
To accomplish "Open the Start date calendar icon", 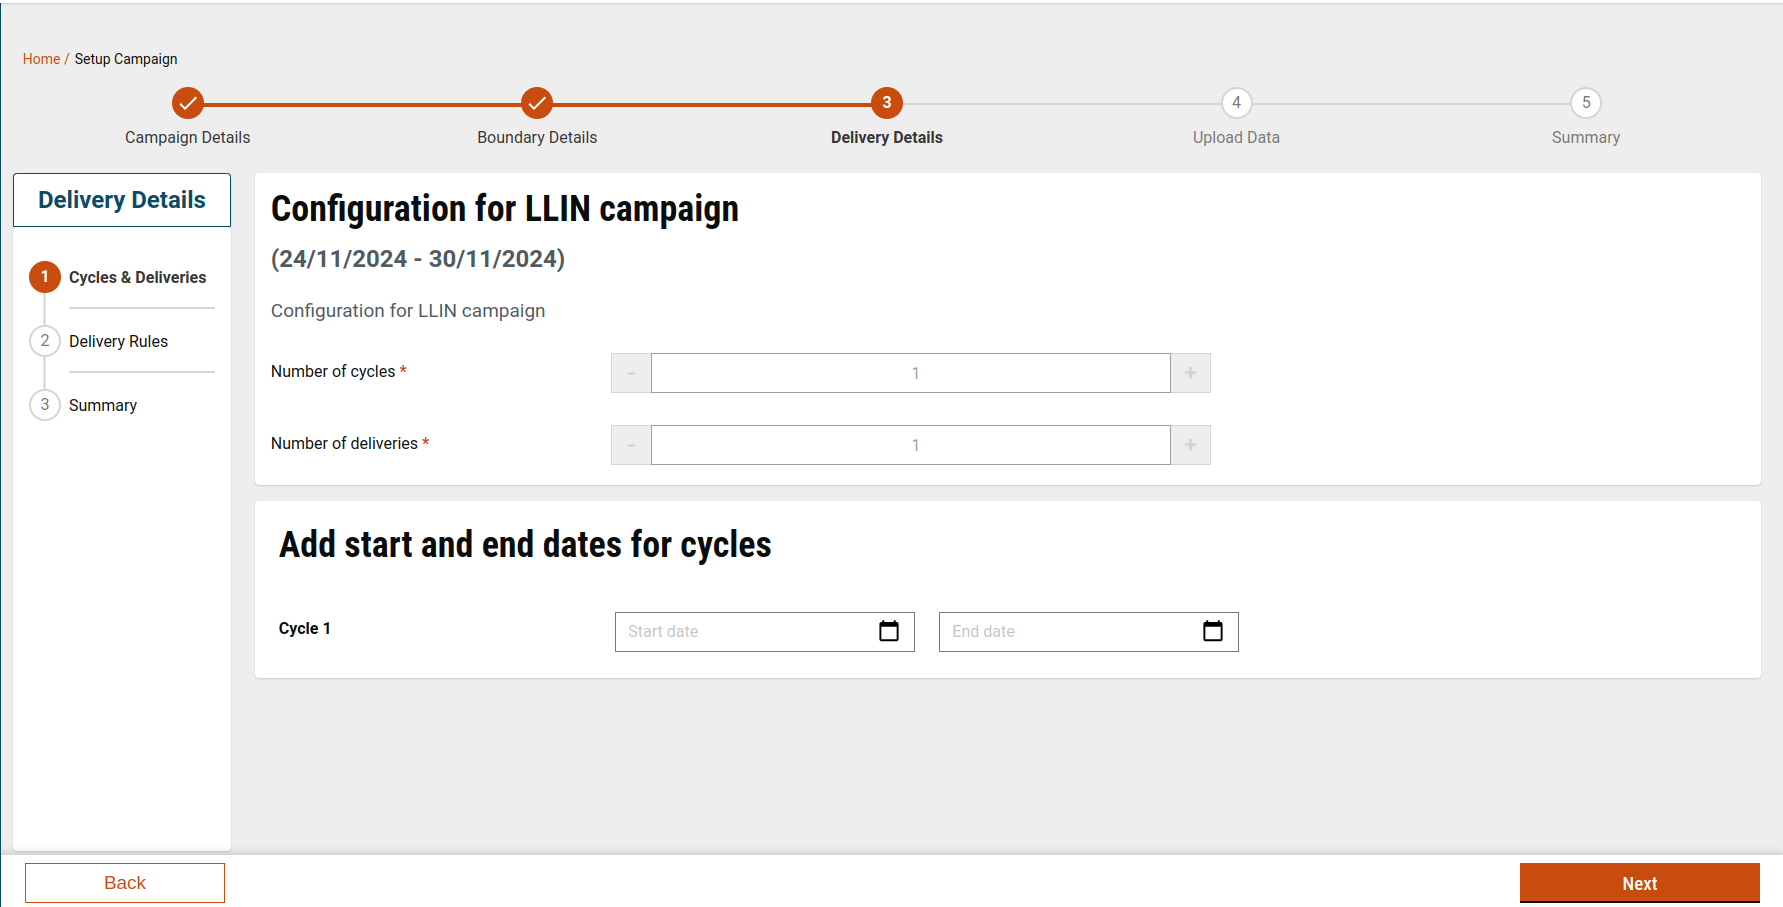I will pos(889,631).
